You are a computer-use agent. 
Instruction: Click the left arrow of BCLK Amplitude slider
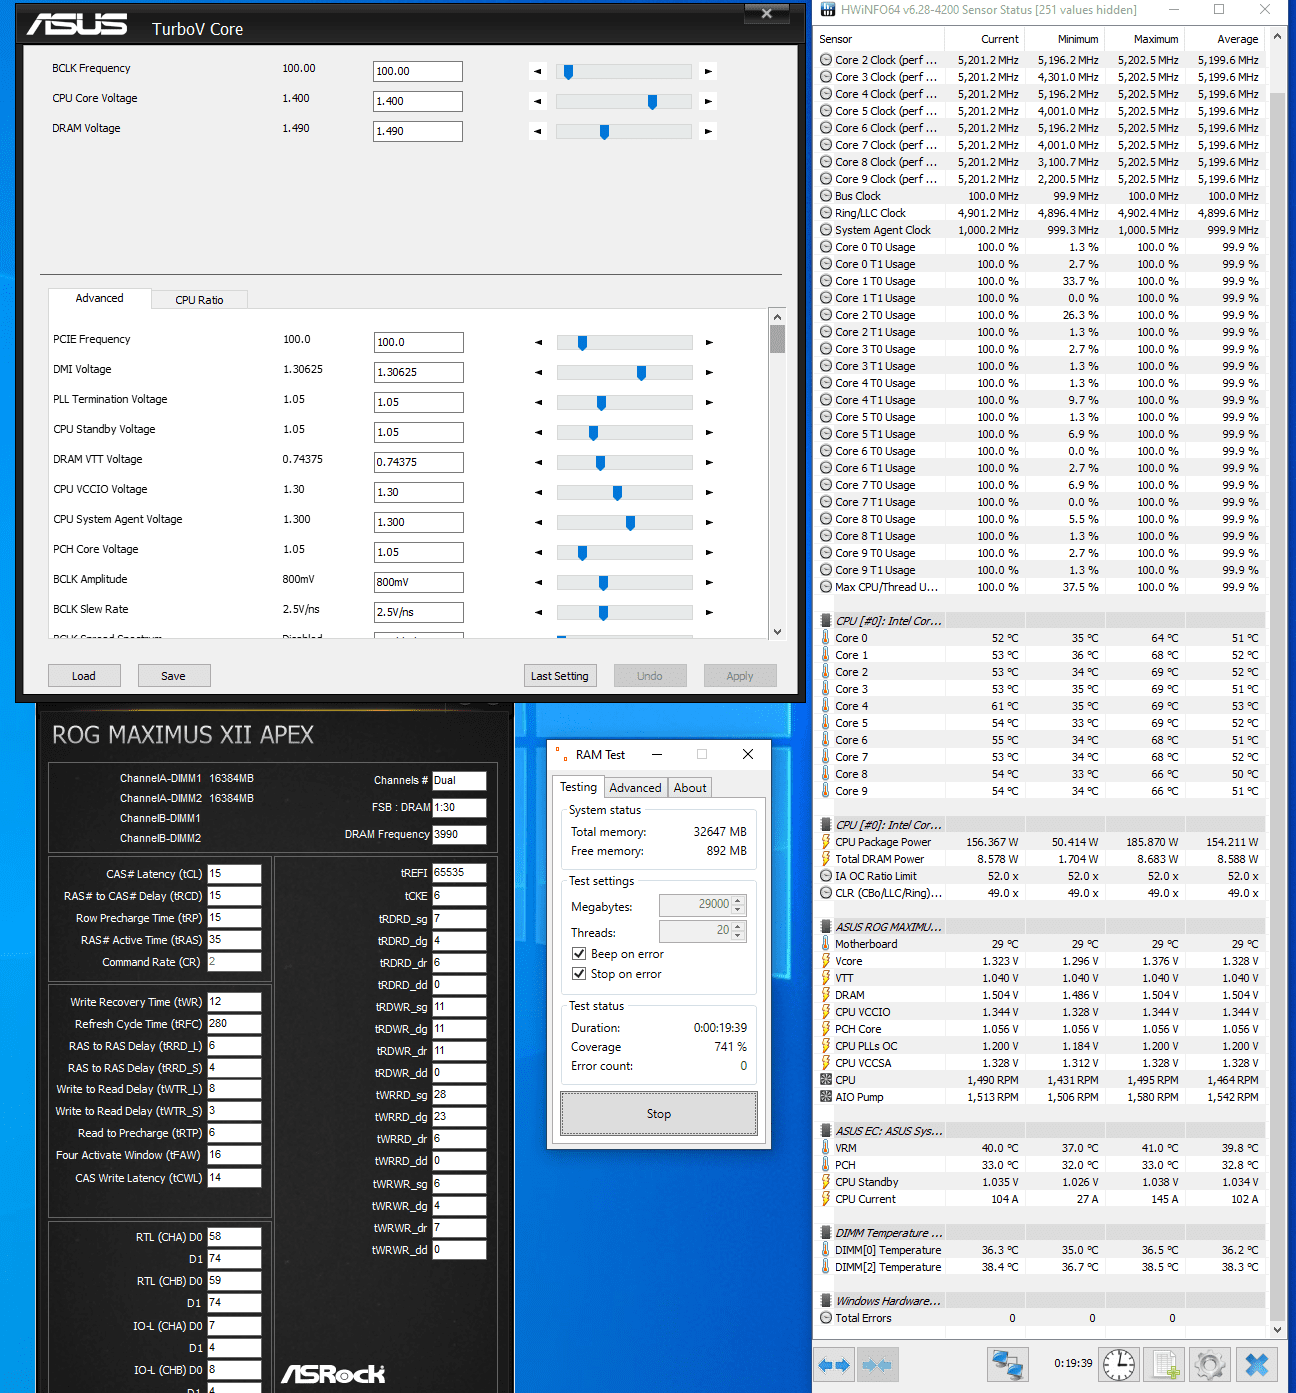point(538,583)
